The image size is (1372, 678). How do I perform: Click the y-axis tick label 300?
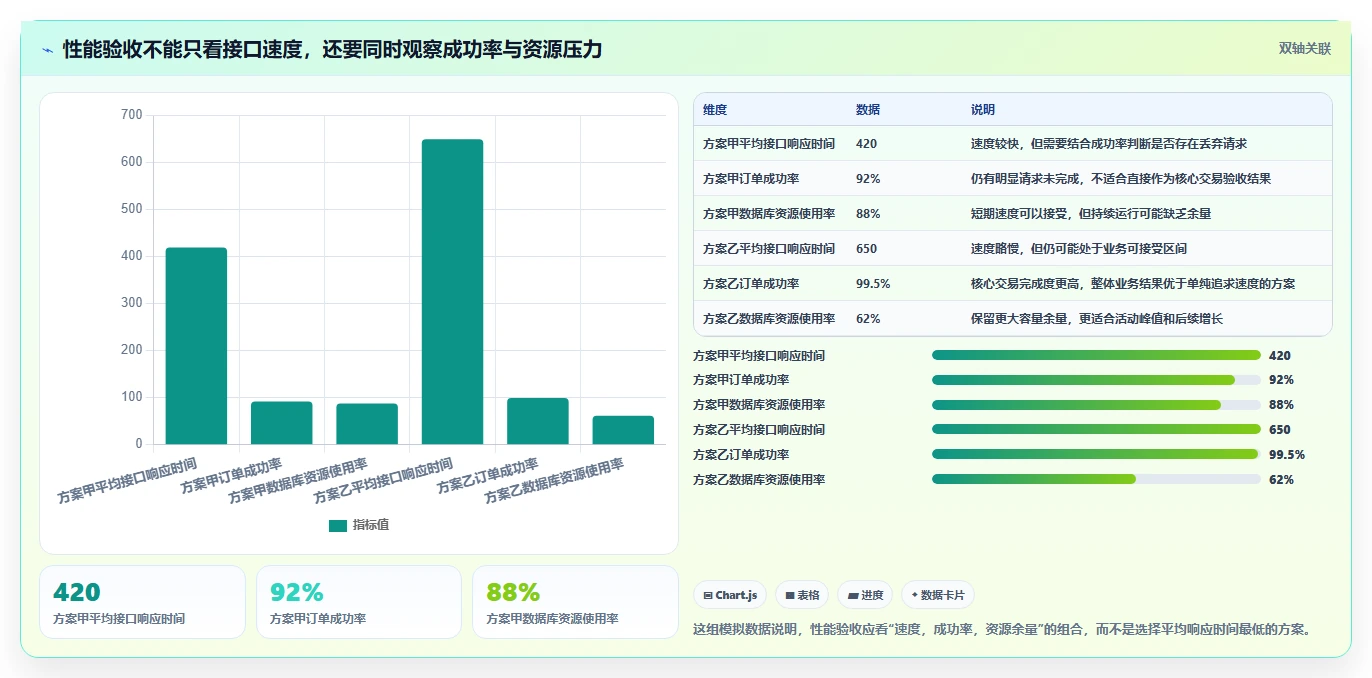tap(131, 303)
